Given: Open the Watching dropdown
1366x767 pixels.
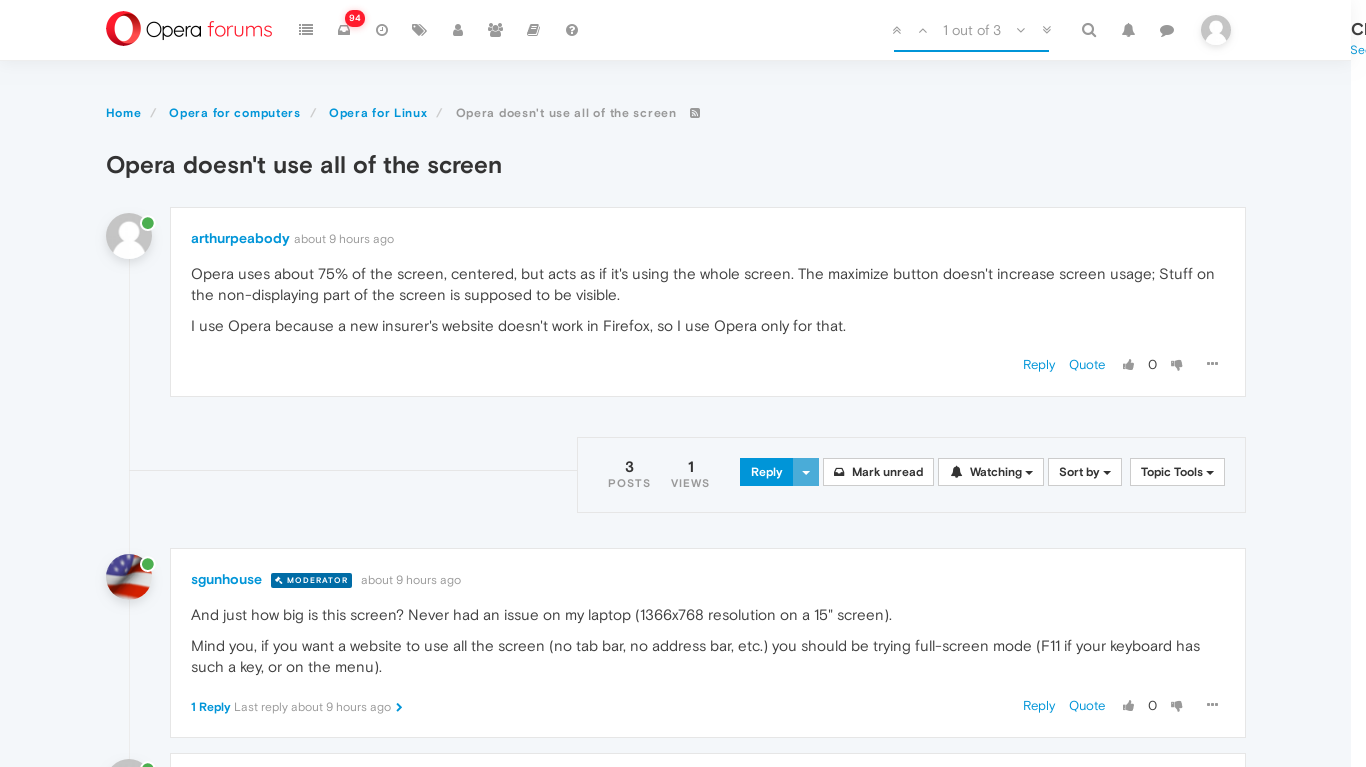Looking at the screenshot, I should [x=991, y=472].
